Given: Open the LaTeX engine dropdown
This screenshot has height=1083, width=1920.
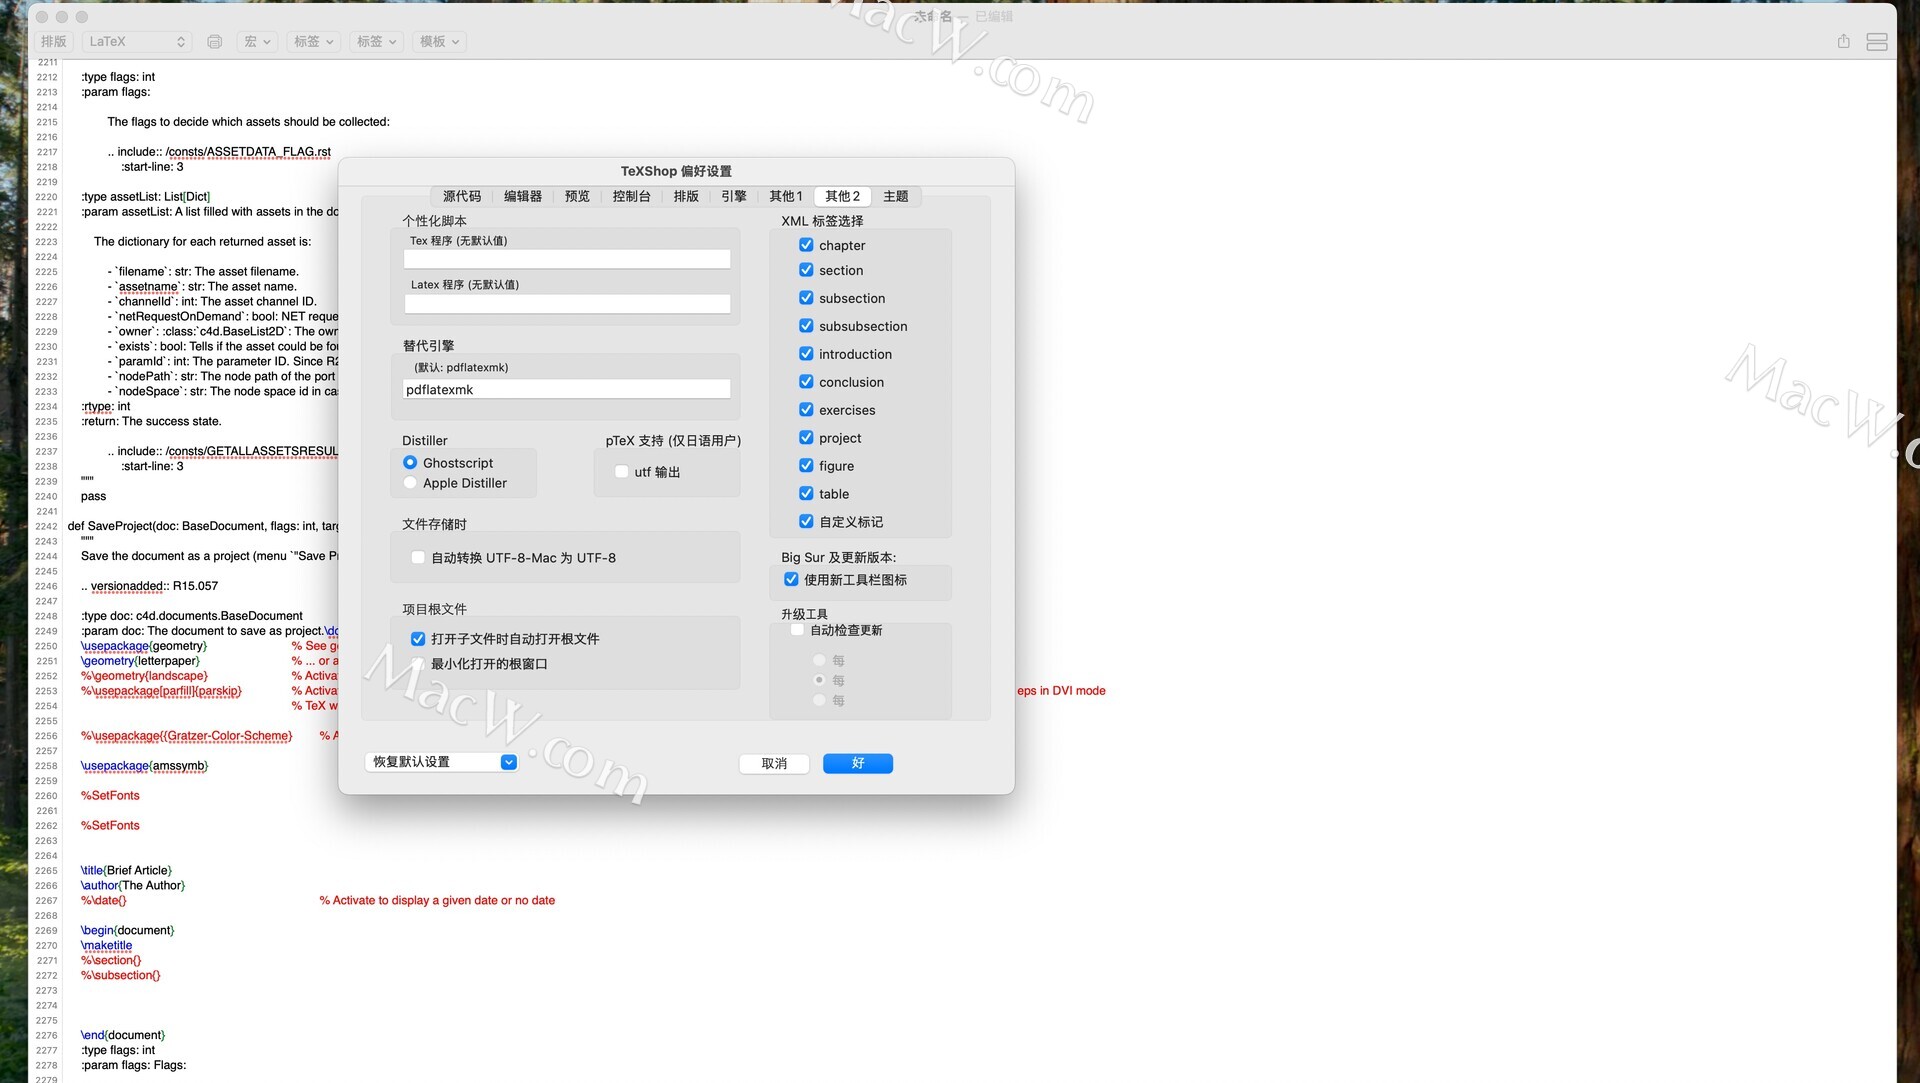Looking at the screenshot, I should 137,42.
